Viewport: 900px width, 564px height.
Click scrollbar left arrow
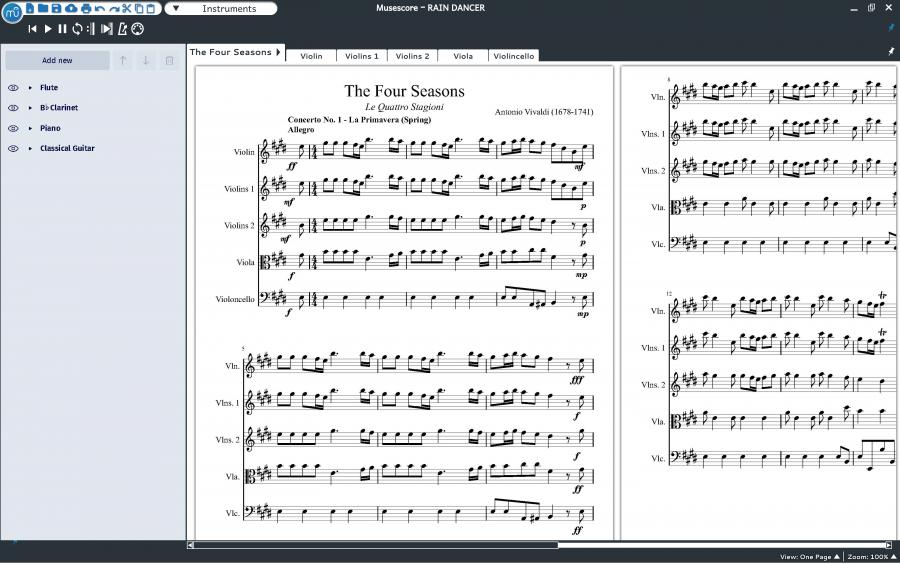[191, 545]
